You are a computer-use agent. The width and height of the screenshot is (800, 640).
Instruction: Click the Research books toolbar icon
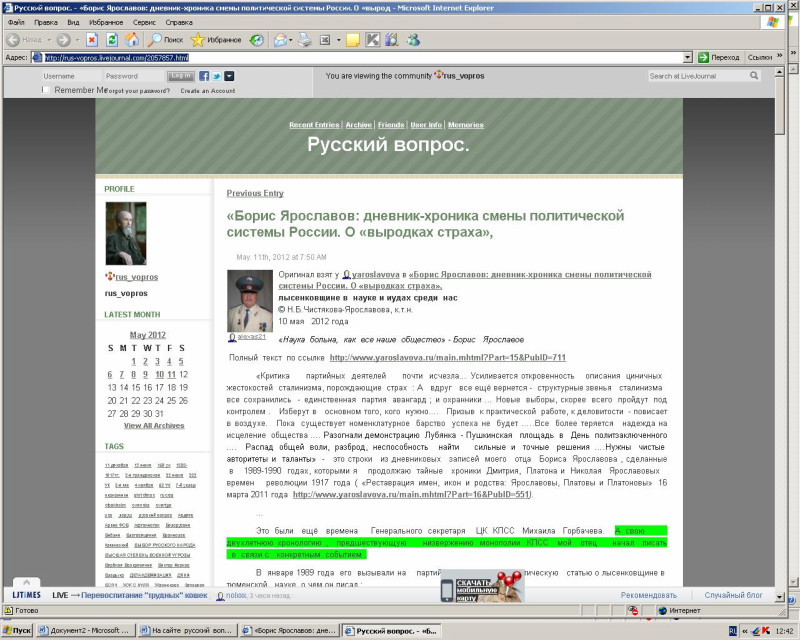coord(391,40)
